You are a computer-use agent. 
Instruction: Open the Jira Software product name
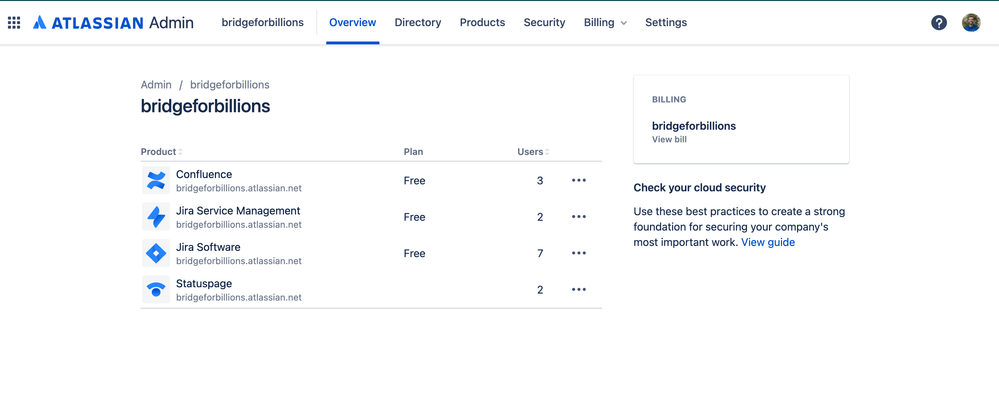pos(208,247)
